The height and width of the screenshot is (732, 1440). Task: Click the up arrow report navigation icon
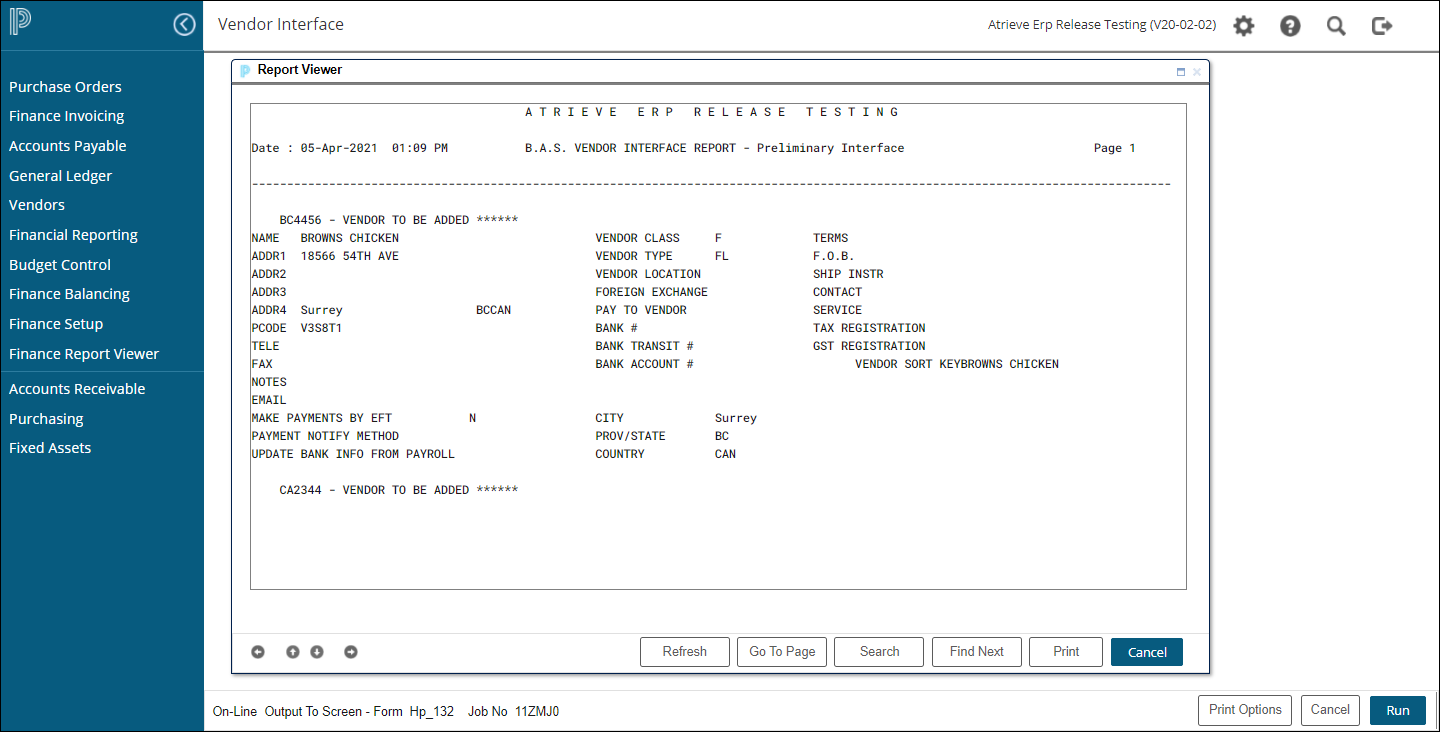293,652
